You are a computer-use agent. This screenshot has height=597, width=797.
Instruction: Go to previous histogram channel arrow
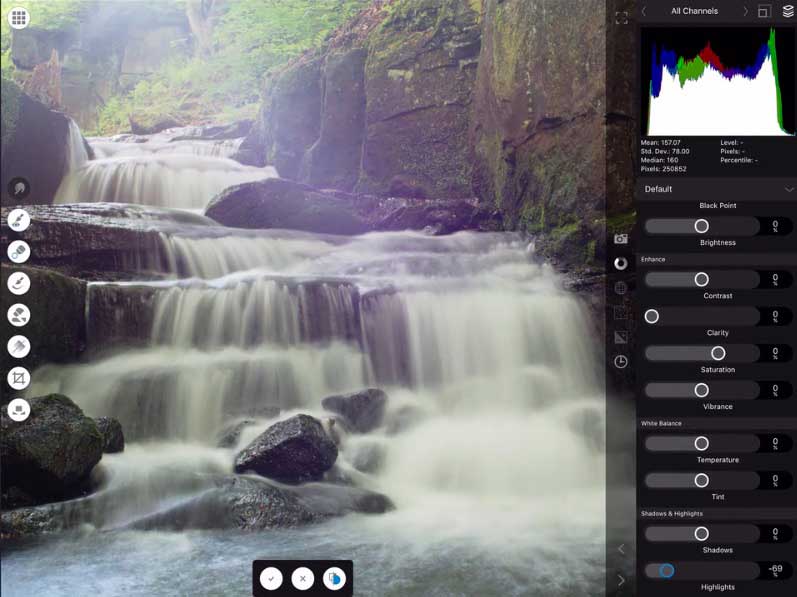pos(644,11)
